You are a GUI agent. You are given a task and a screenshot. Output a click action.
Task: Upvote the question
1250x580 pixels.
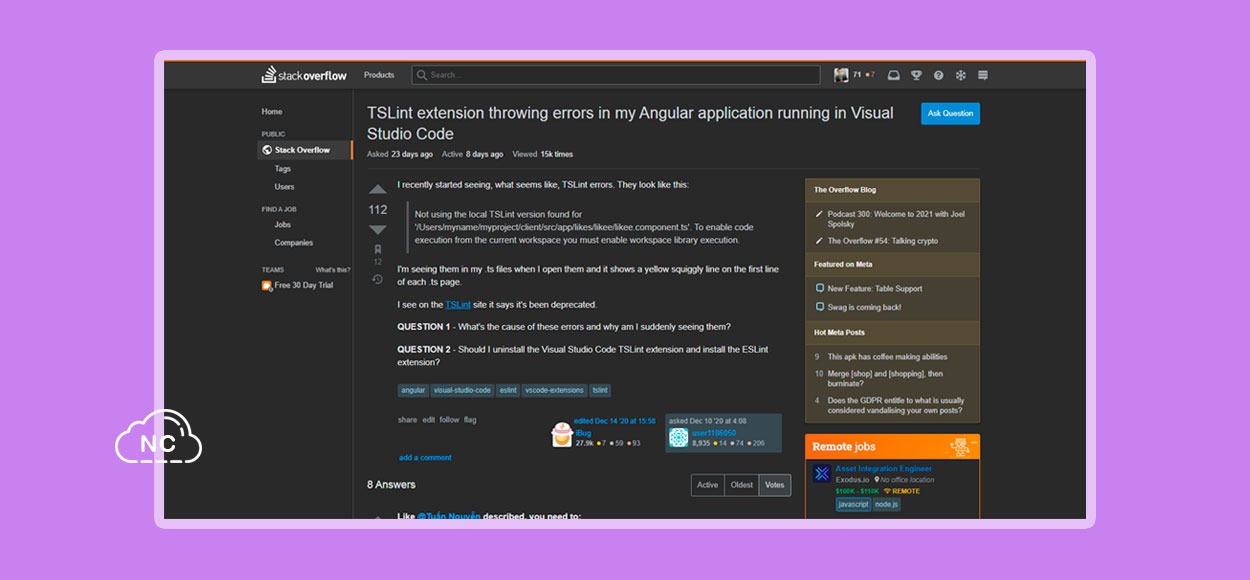click(378, 189)
